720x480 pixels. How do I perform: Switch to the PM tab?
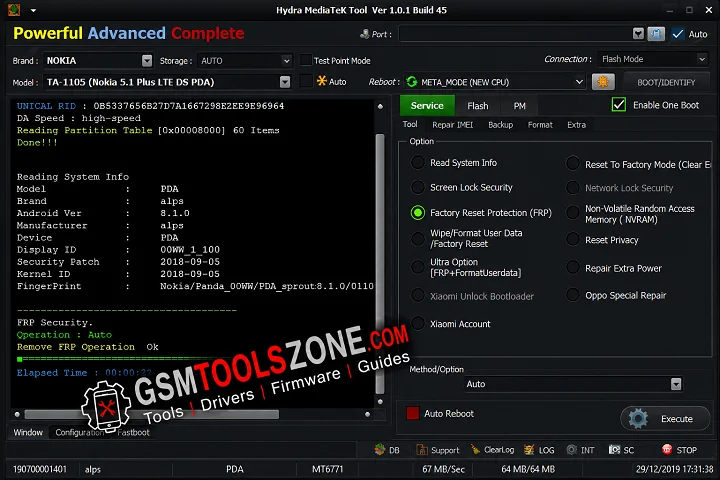point(519,106)
